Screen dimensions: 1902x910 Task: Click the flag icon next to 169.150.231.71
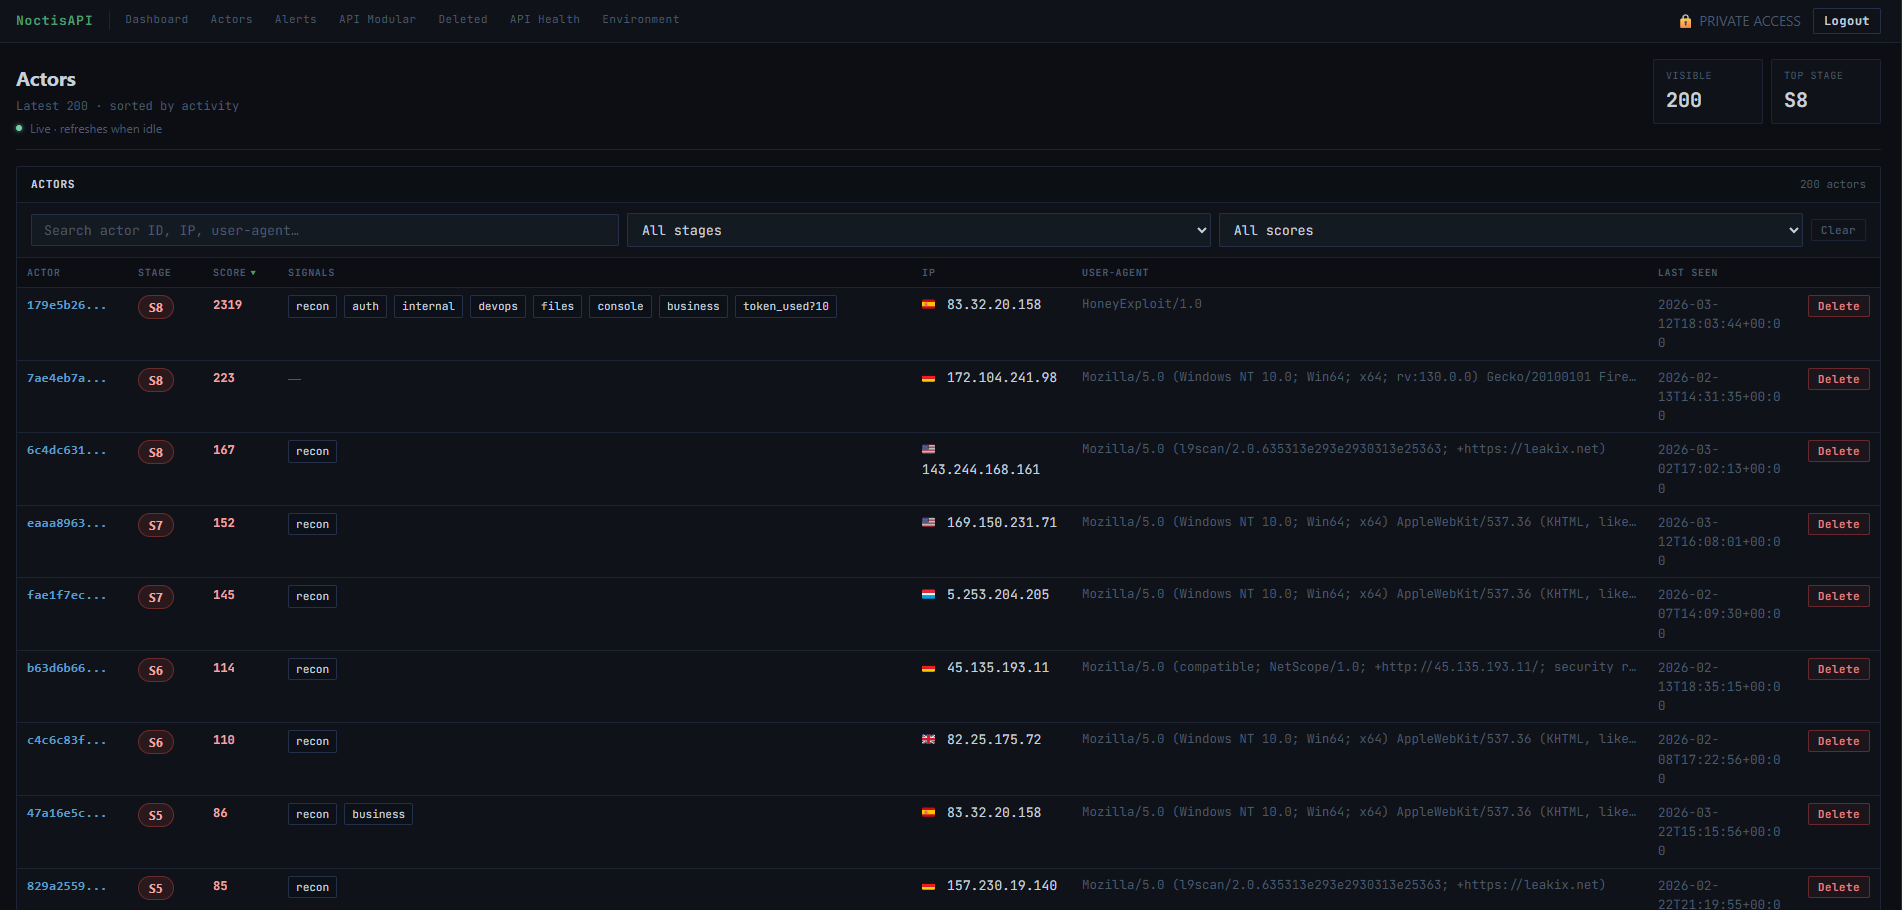[x=928, y=522]
